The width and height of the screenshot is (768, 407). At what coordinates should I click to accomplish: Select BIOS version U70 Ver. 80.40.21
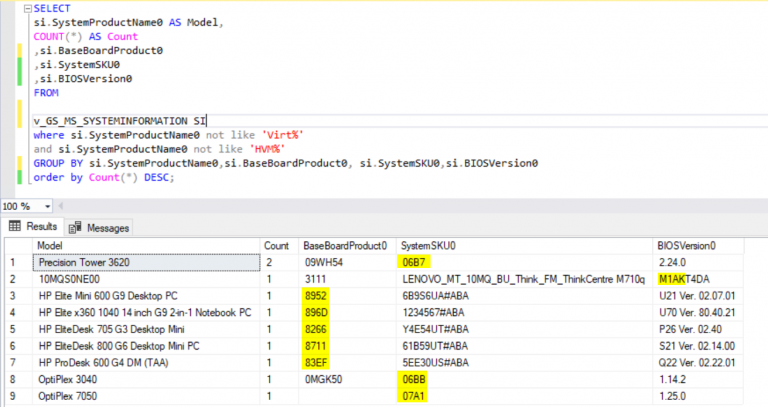698,312
